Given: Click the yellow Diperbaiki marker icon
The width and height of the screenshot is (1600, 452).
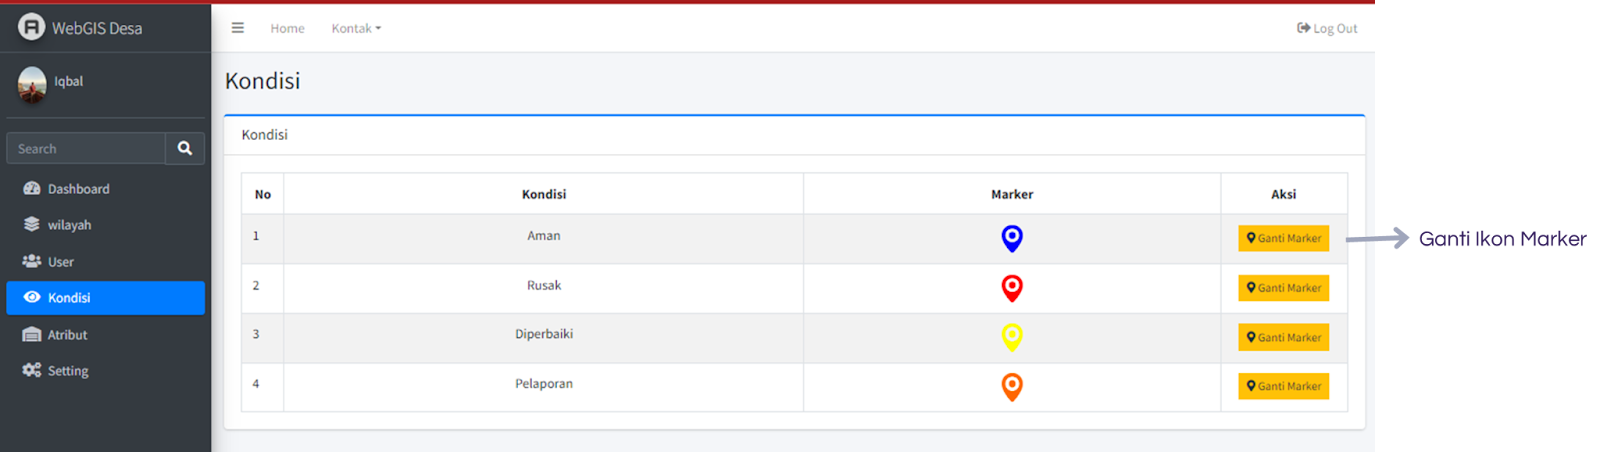Looking at the screenshot, I should [x=1012, y=337].
